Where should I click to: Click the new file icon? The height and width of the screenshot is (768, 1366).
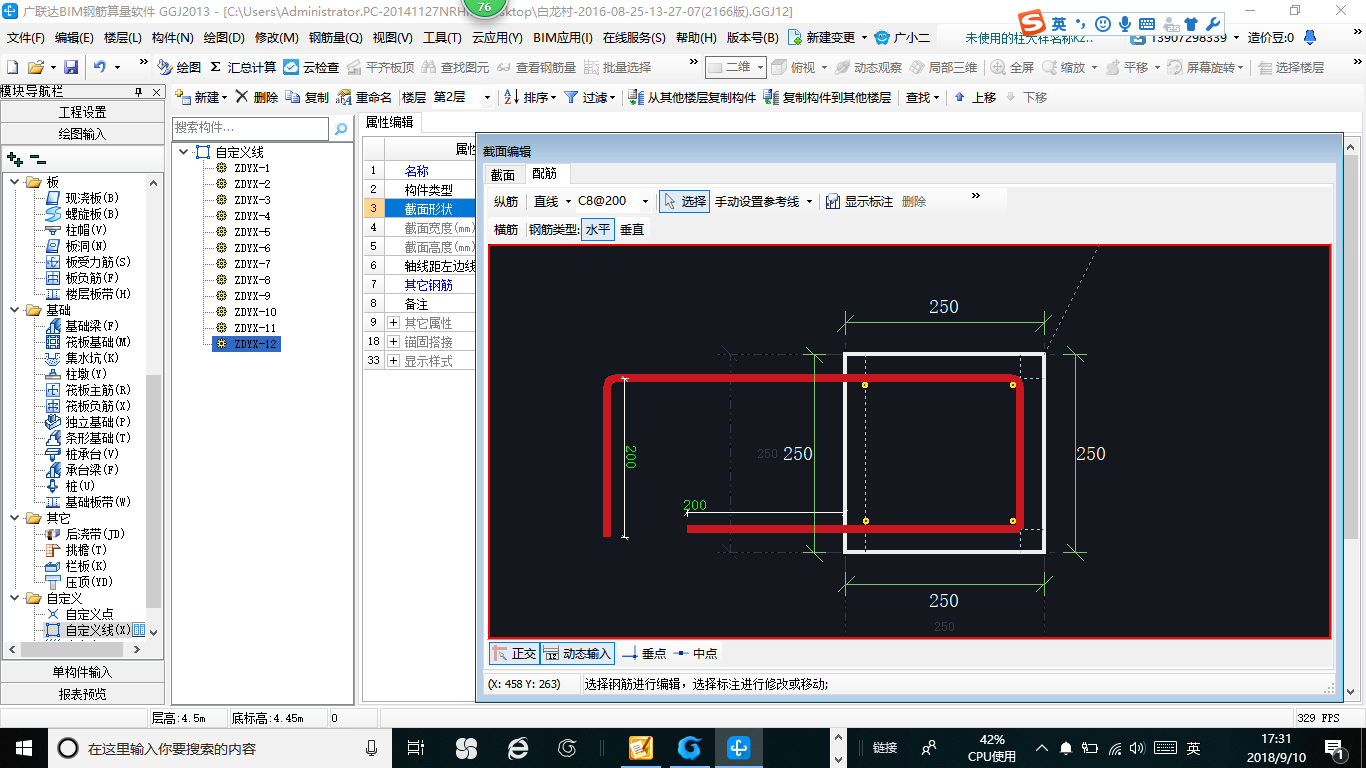pyautogui.click(x=13, y=67)
